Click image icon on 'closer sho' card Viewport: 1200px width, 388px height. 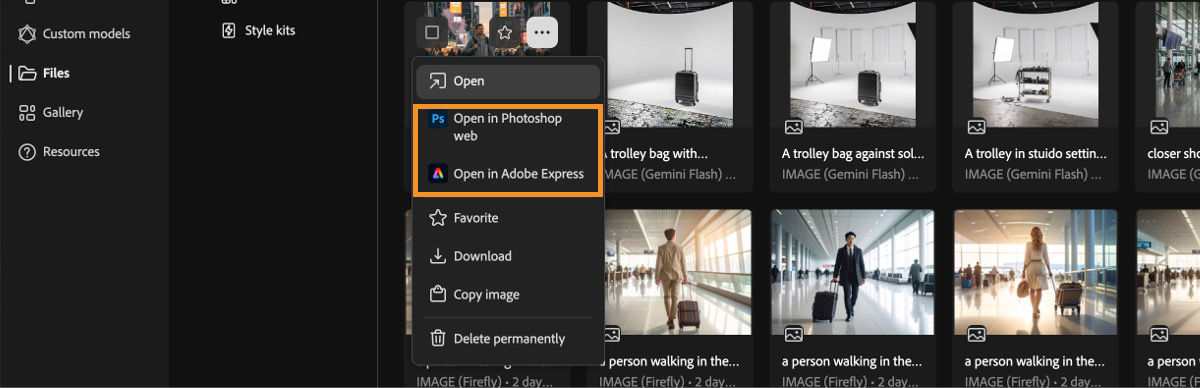(1159, 127)
